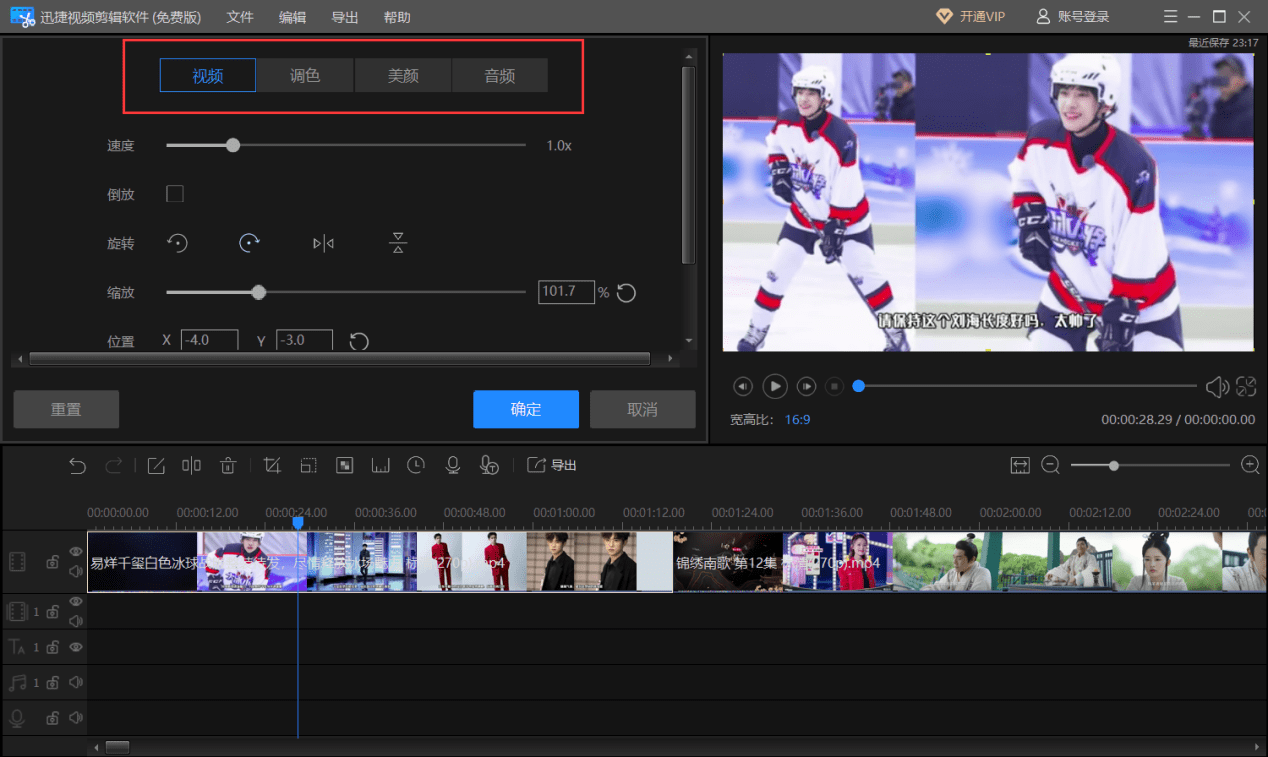
Task: Delete clip with the trash icon
Action: tap(228, 465)
